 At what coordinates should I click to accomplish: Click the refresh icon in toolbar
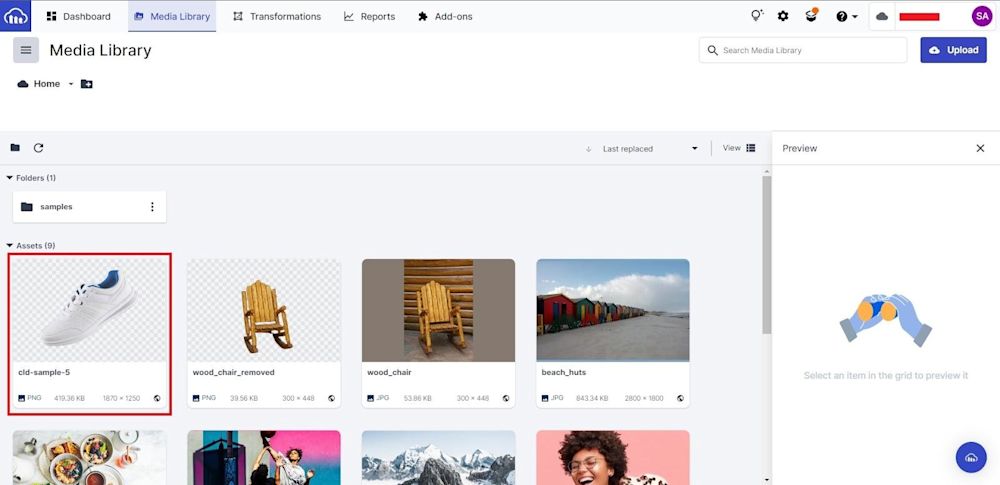(39, 148)
